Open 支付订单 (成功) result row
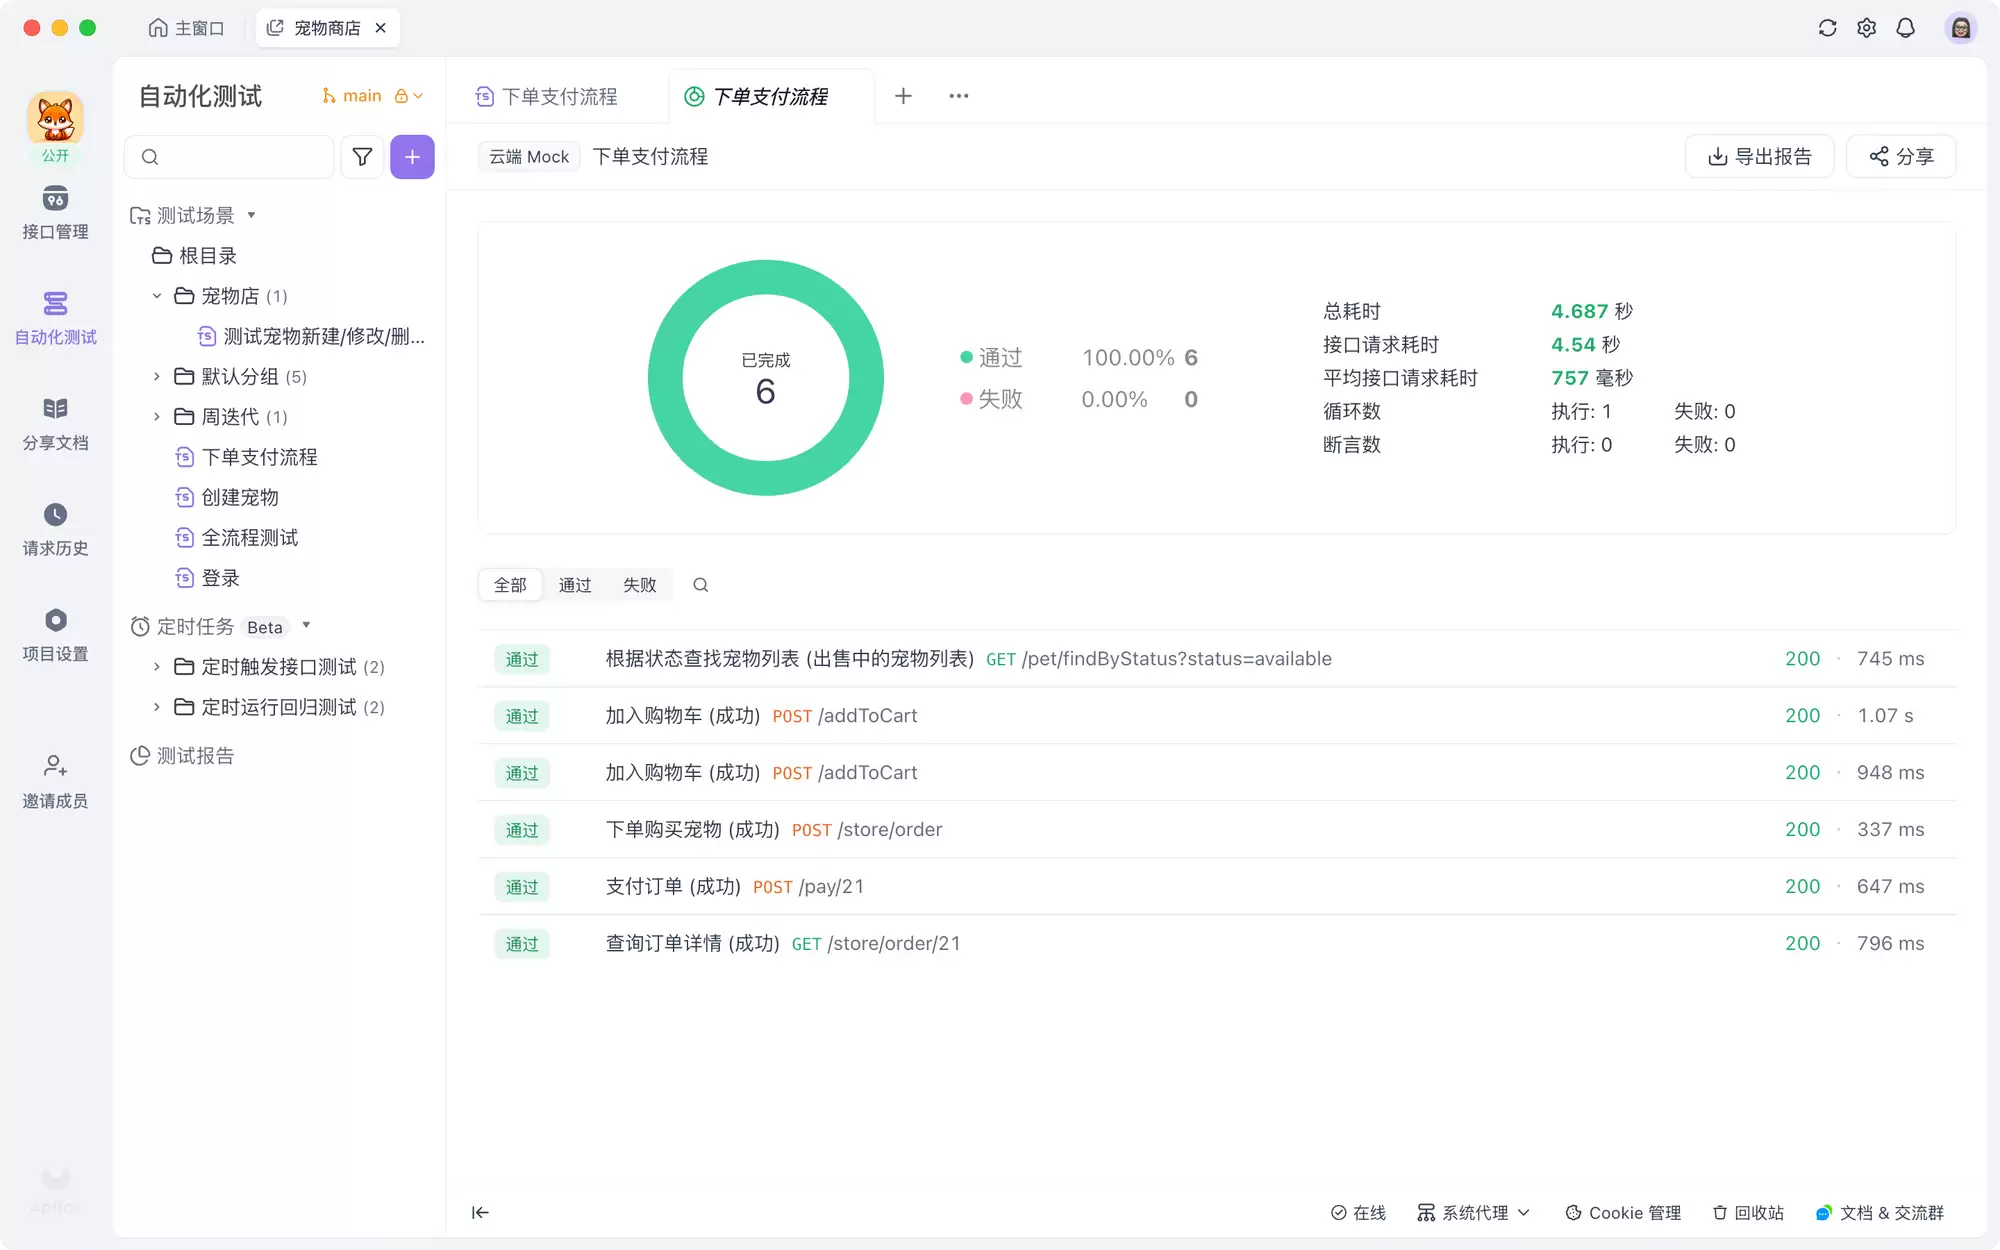This screenshot has height=1250, width=2000. [x=1217, y=887]
